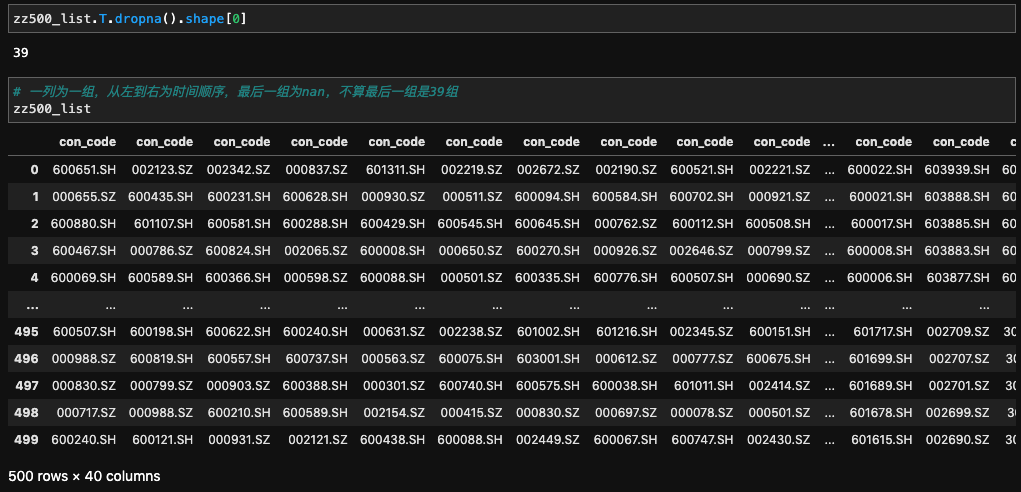Click row index label 0
The image size is (1021, 492).
click(34, 169)
